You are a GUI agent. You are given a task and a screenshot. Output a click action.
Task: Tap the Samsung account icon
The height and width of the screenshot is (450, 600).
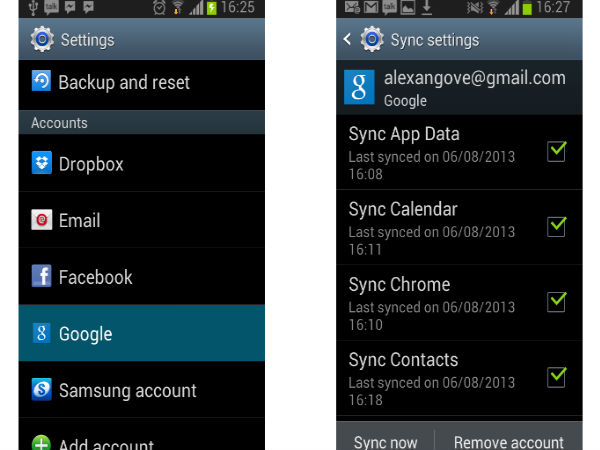tap(41, 390)
